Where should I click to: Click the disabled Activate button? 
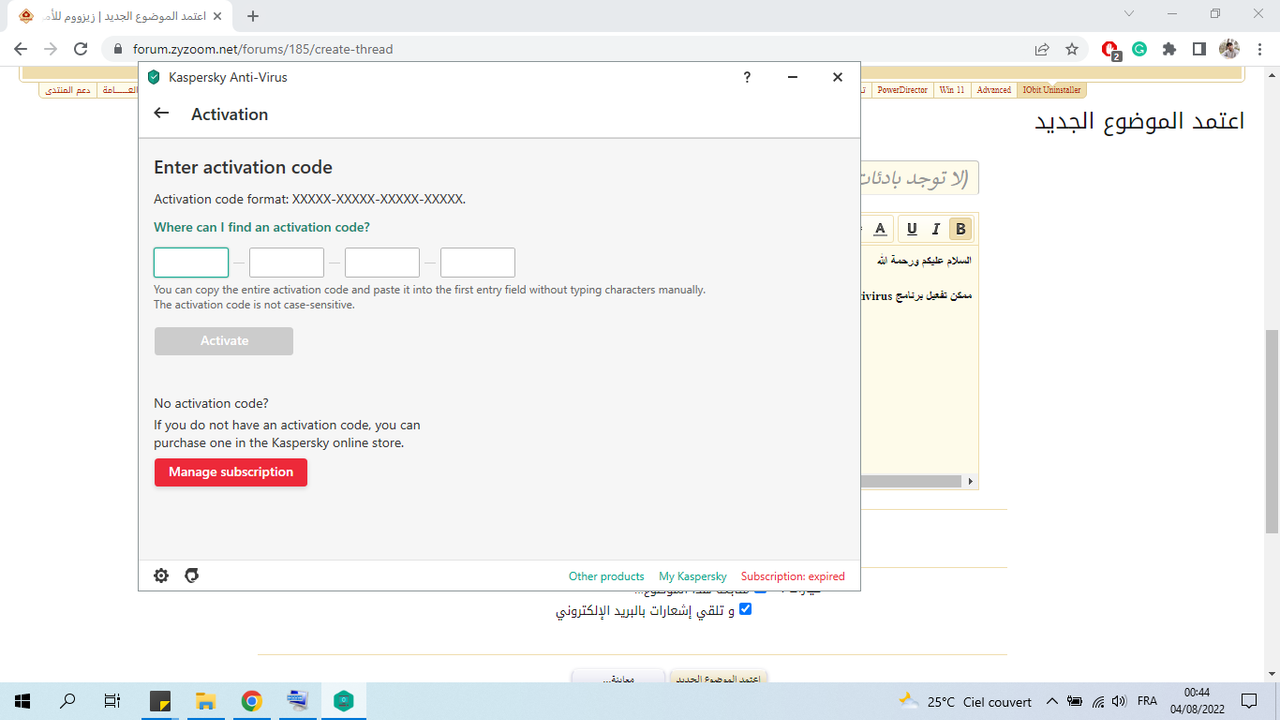224,341
